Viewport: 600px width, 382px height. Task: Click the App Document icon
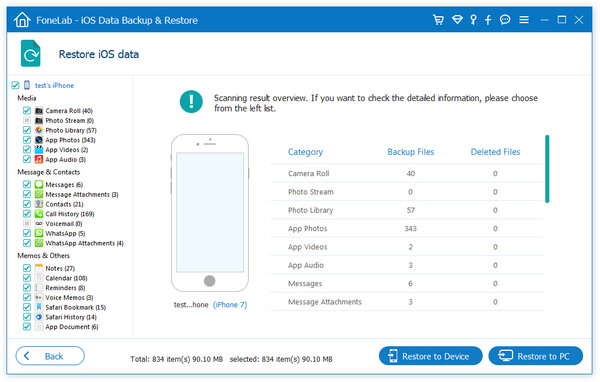[x=39, y=326]
